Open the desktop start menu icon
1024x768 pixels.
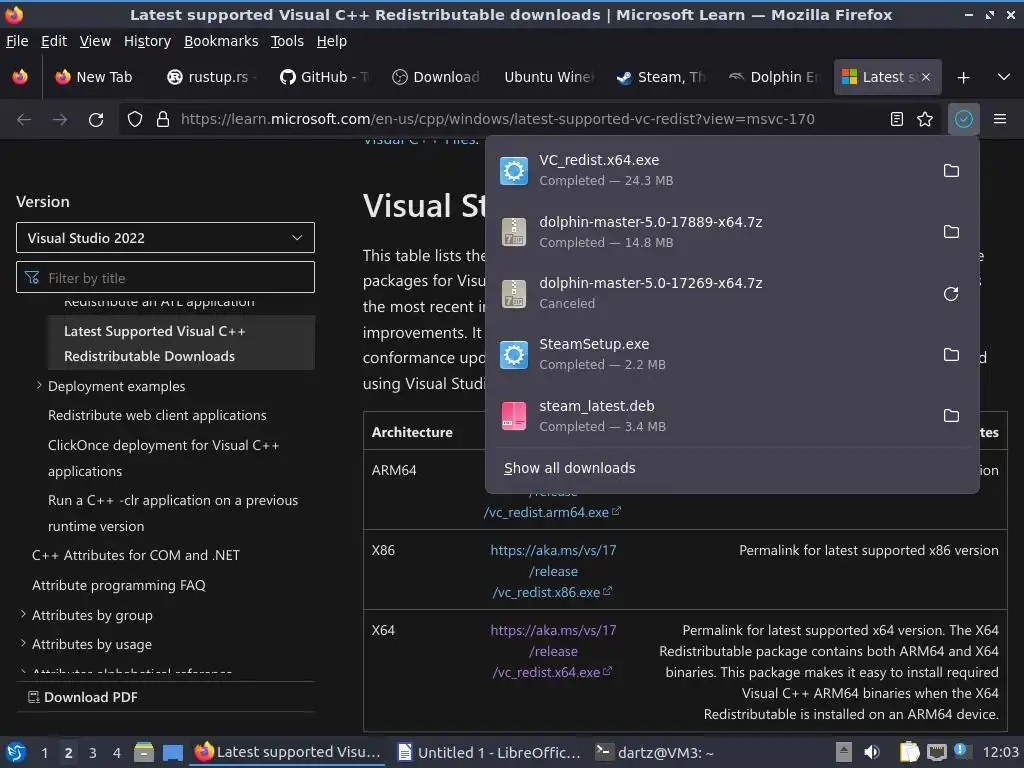(x=16, y=752)
